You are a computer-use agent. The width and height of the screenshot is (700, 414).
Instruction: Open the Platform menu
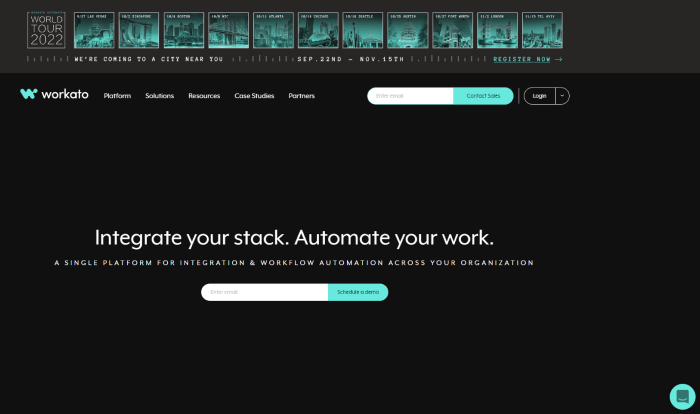(117, 96)
